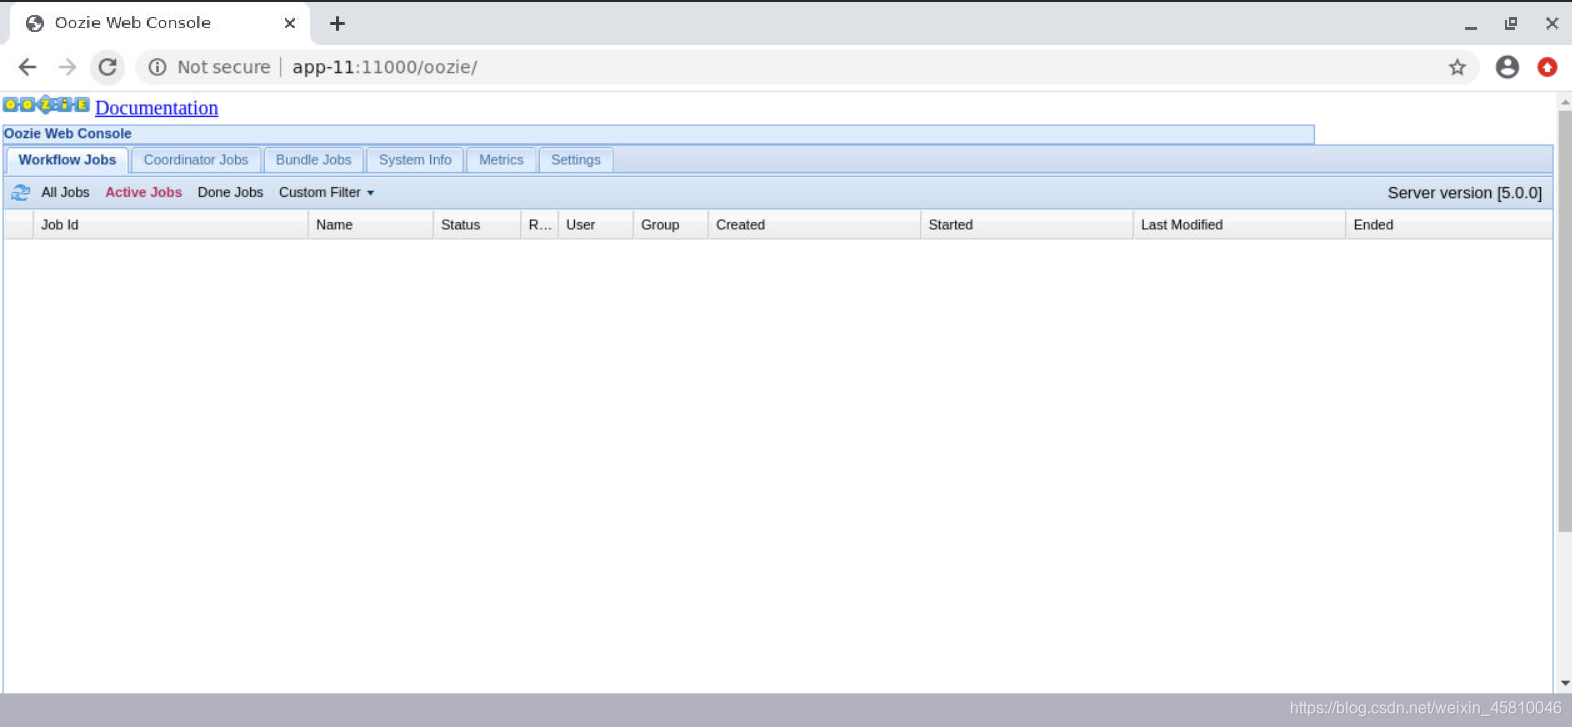Open the Custom Filter dropdown
This screenshot has width=1572, height=727.
(x=326, y=192)
